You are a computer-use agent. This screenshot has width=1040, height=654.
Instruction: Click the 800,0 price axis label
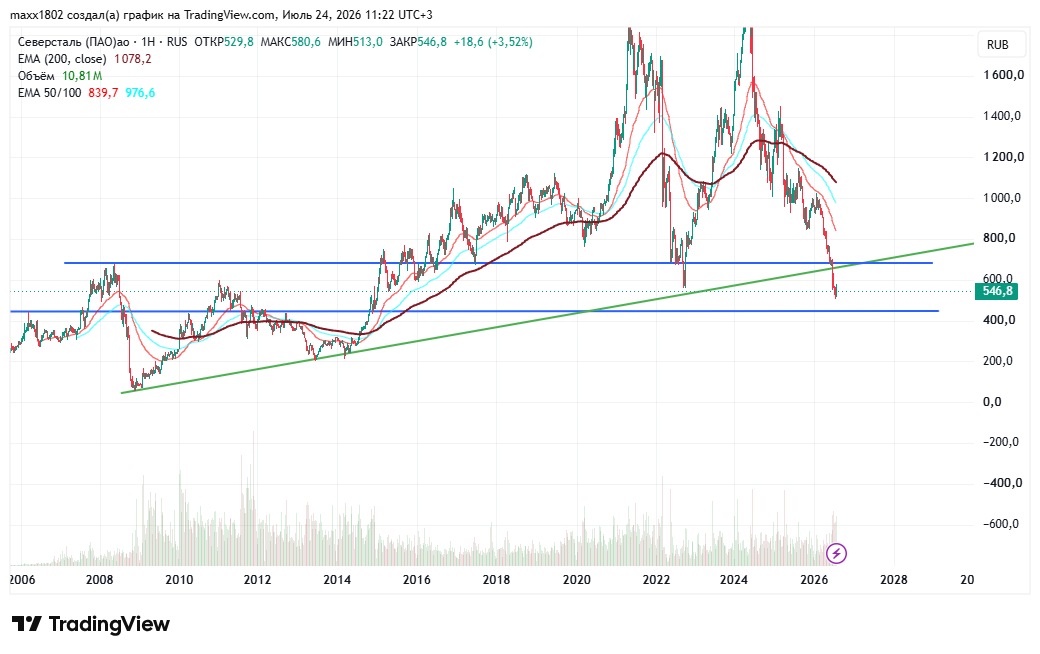click(x=999, y=238)
